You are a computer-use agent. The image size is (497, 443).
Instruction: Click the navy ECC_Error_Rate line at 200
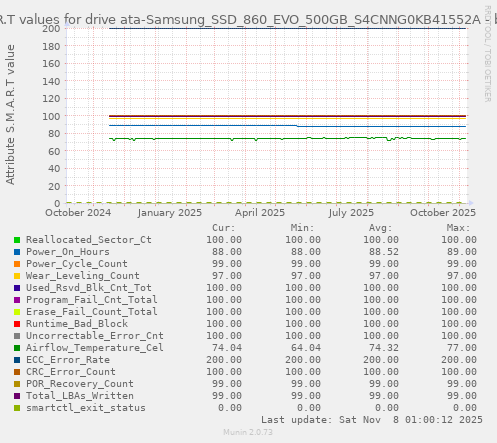coord(287,28)
